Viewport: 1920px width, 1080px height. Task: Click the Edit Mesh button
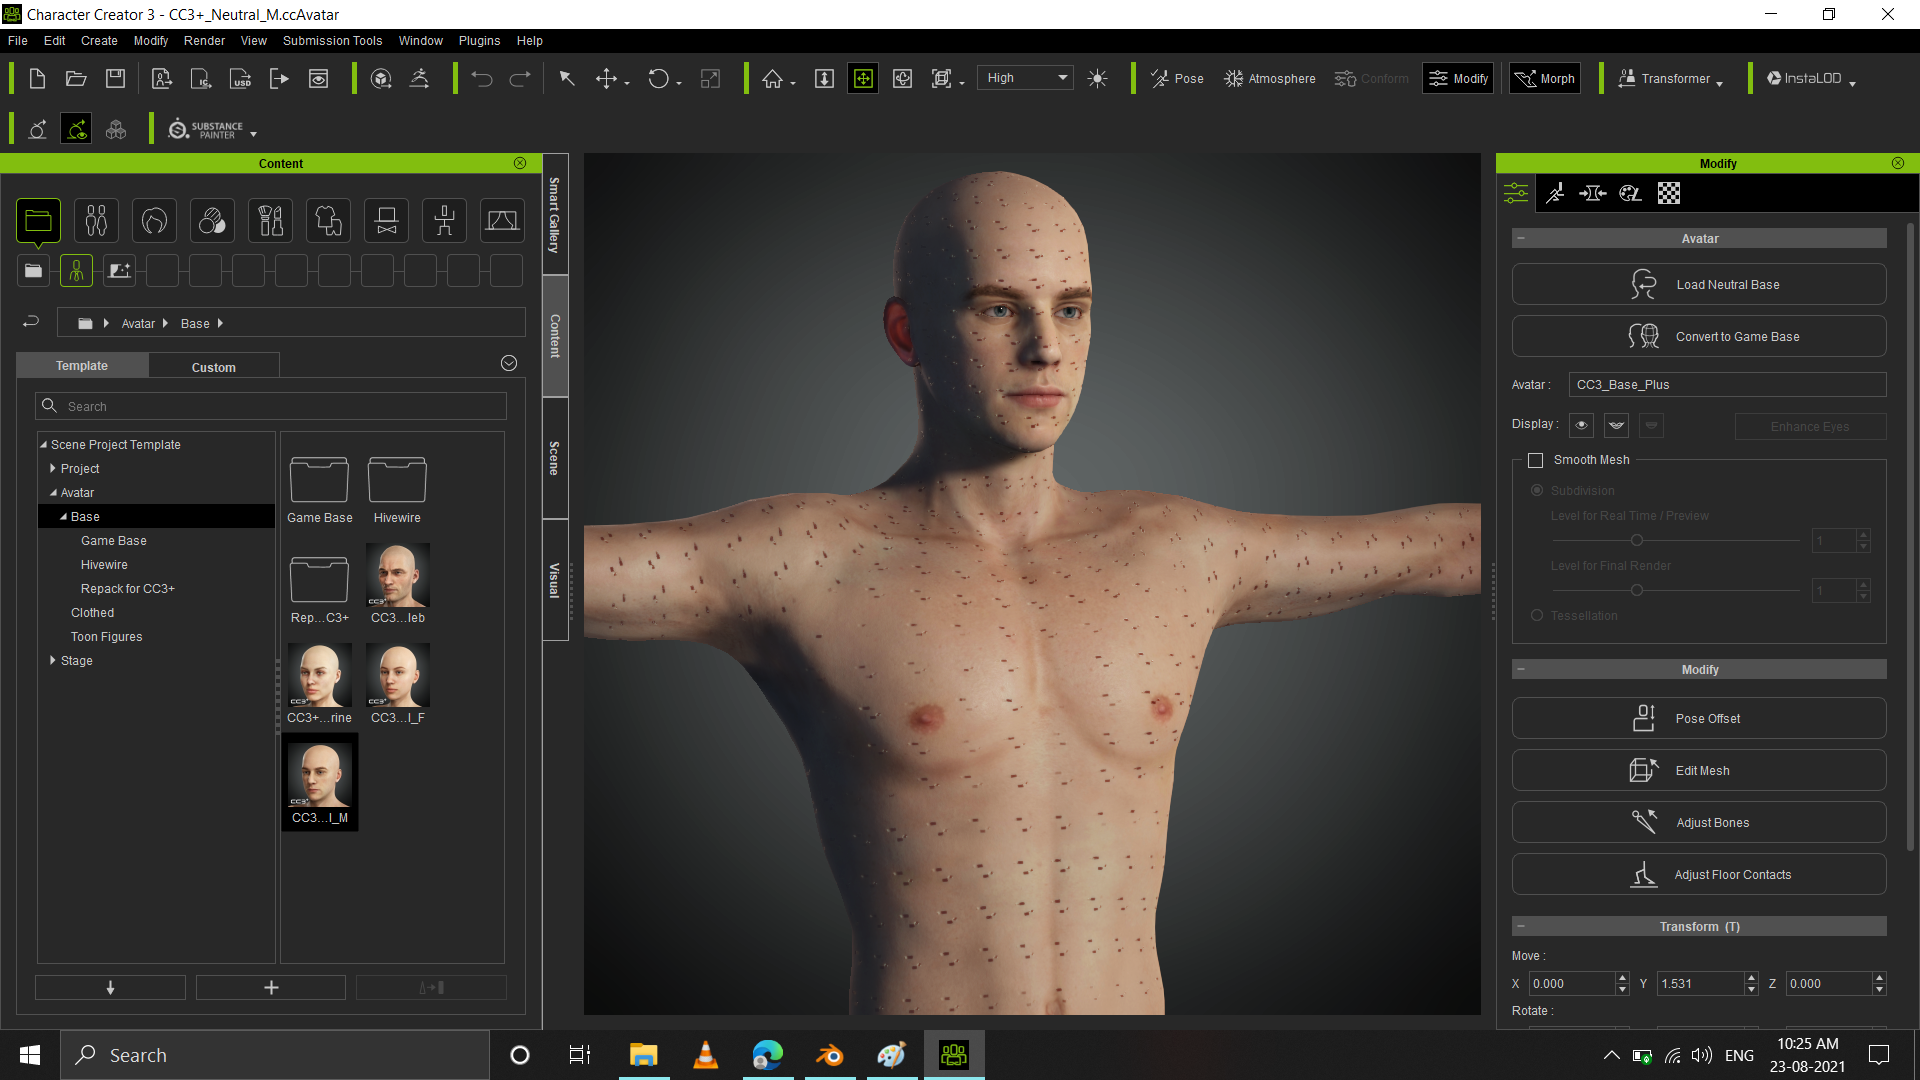1699,770
